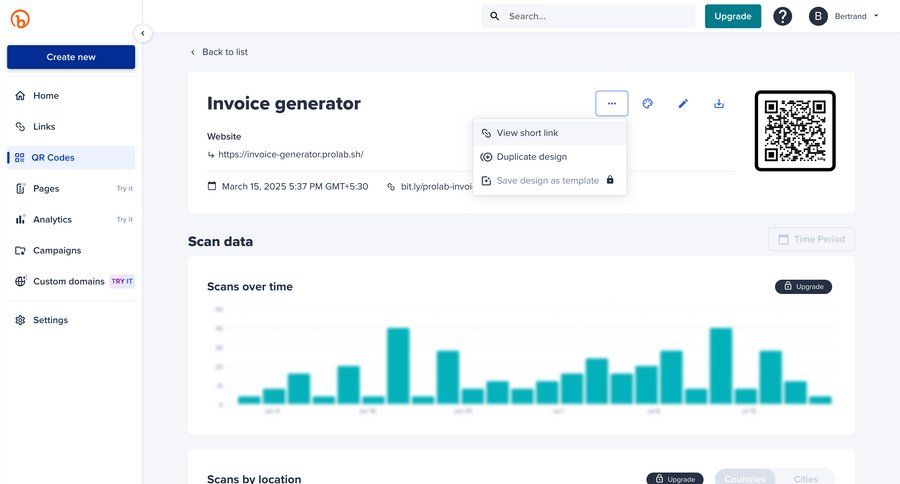Open the customize design palette icon
The height and width of the screenshot is (484, 900).
[647, 103]
